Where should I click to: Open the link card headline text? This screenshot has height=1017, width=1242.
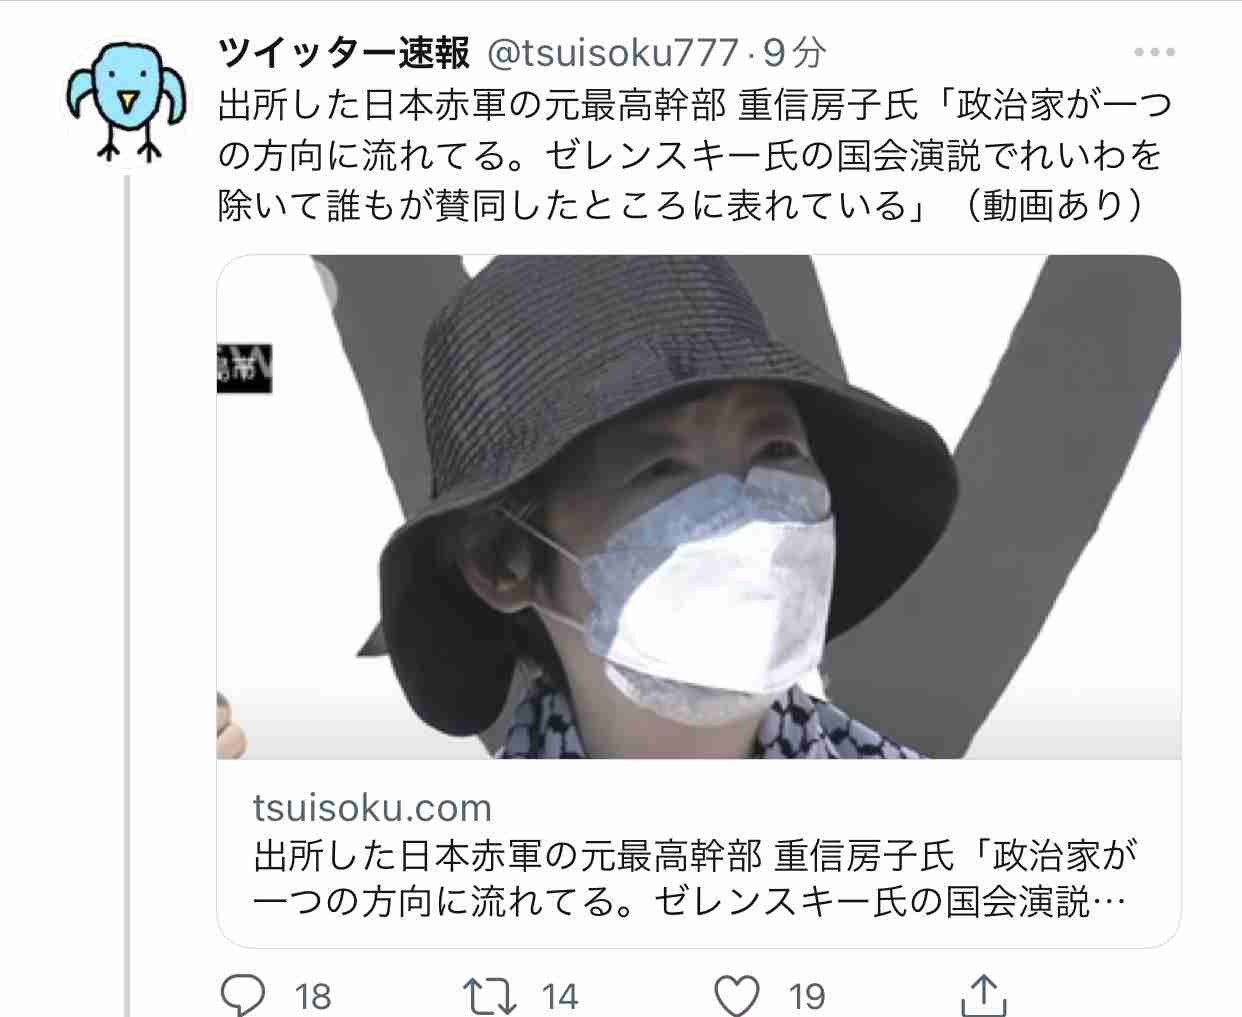pyautogui.click(x=695, y=878)
